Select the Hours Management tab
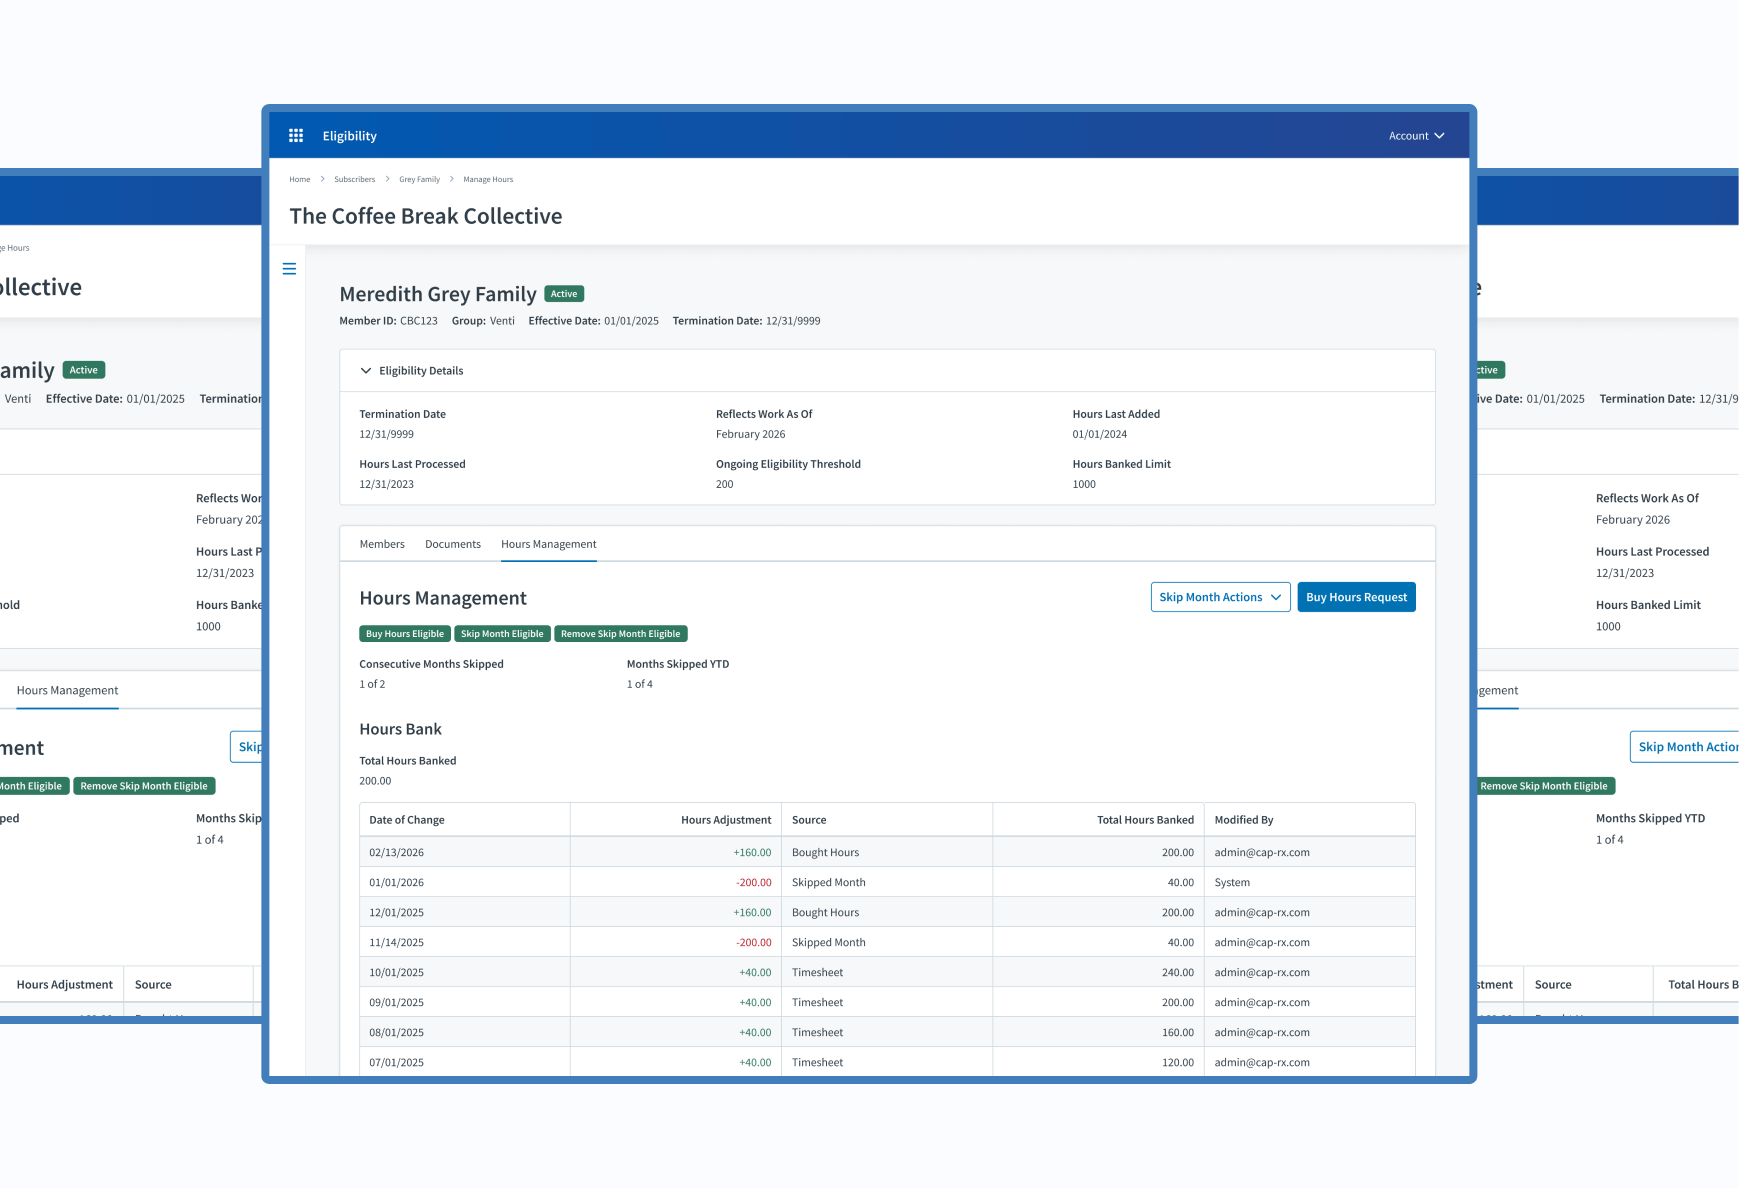This screenshot has height=1188, width=1739. click(548, 544)
